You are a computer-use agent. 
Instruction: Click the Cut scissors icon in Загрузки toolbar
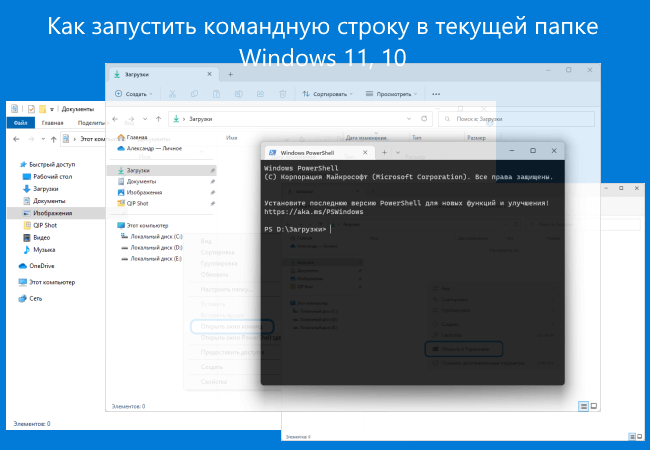tap(172, 94)
